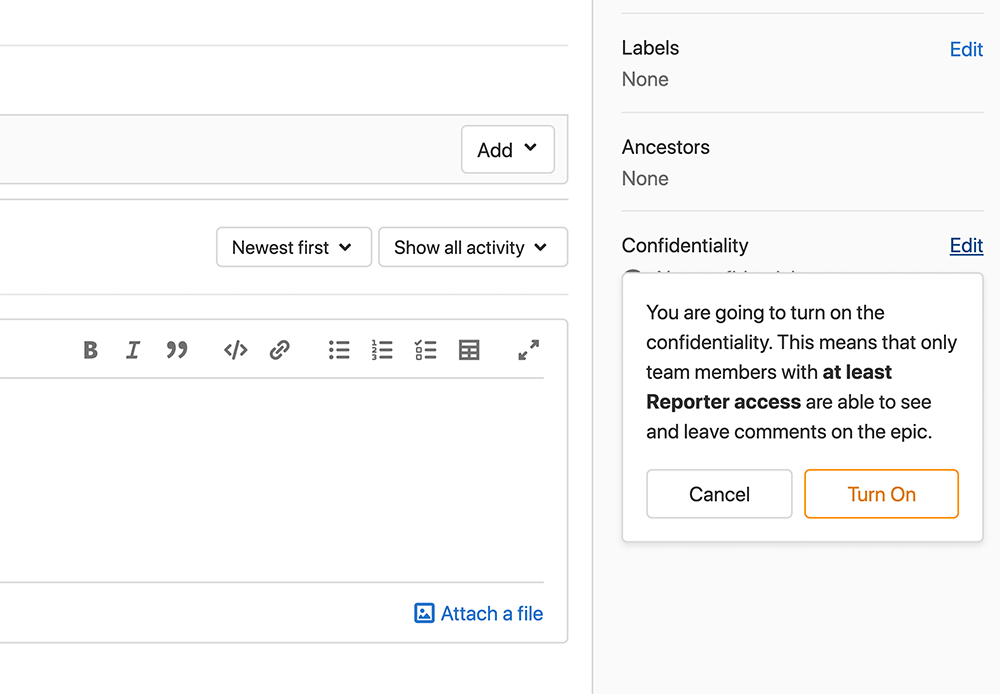Attach a file to the comment

click(x=478, y=613)
